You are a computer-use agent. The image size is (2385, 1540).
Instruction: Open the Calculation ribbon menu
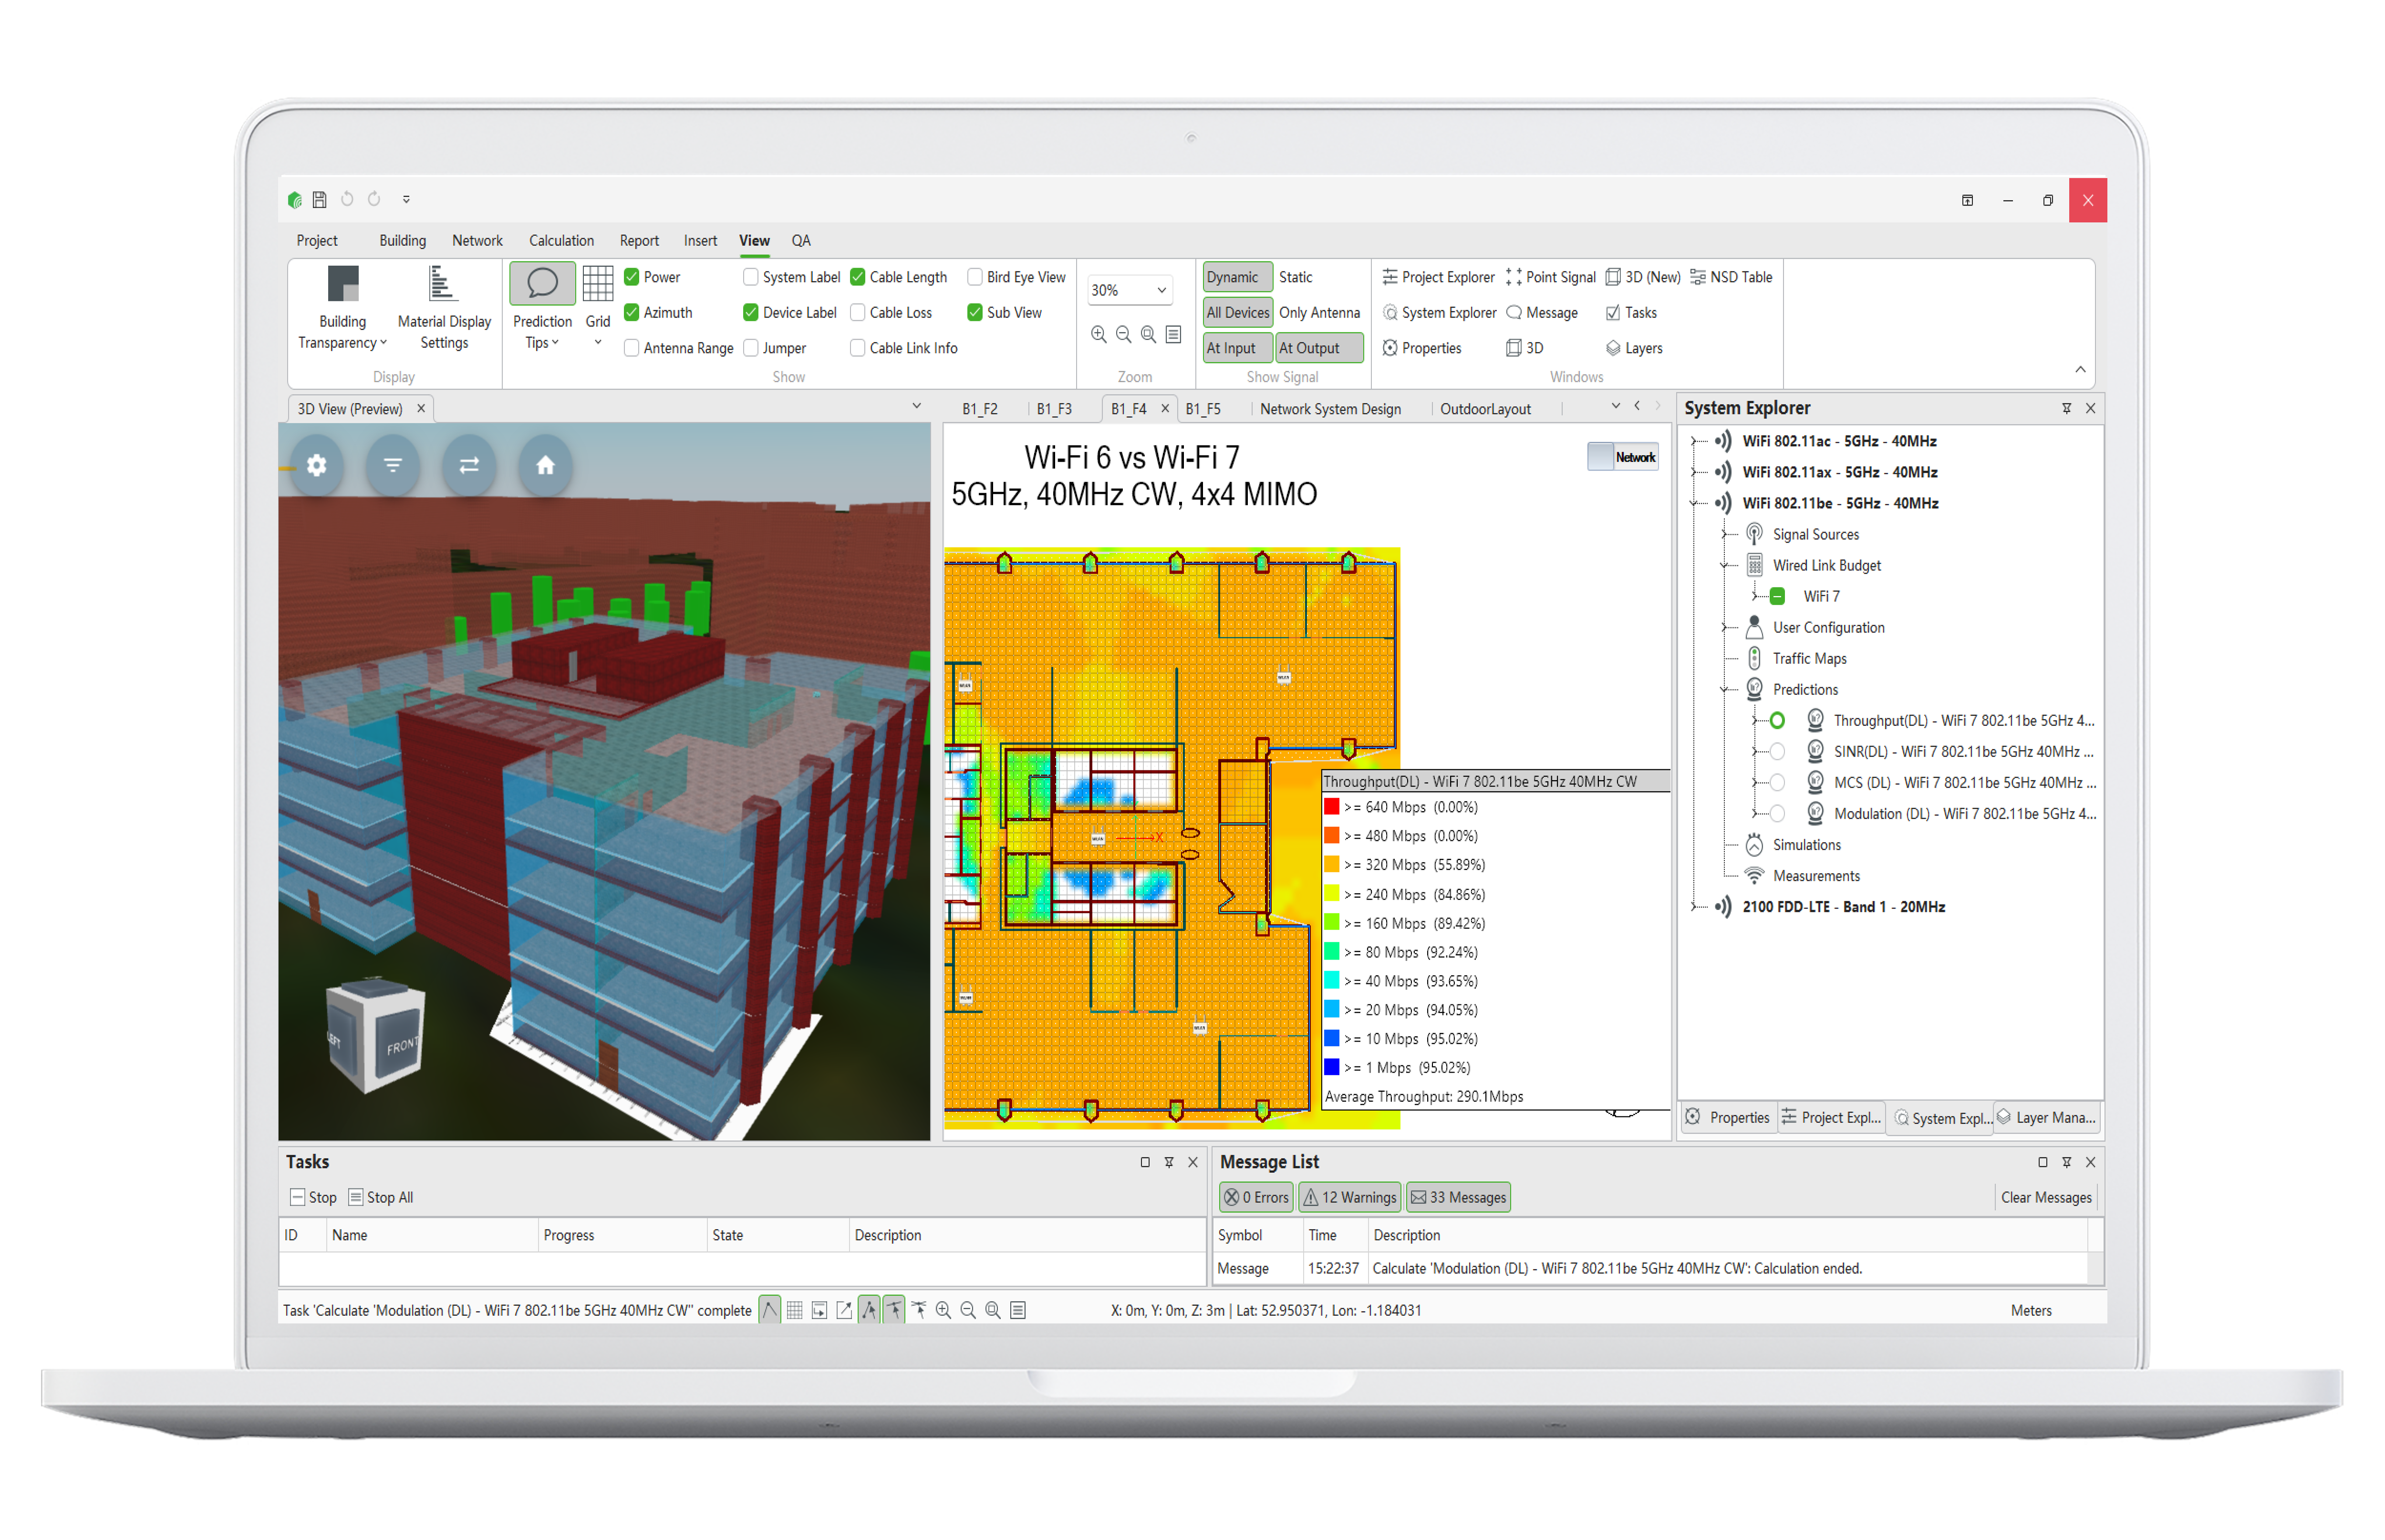(x=562, y=240)
